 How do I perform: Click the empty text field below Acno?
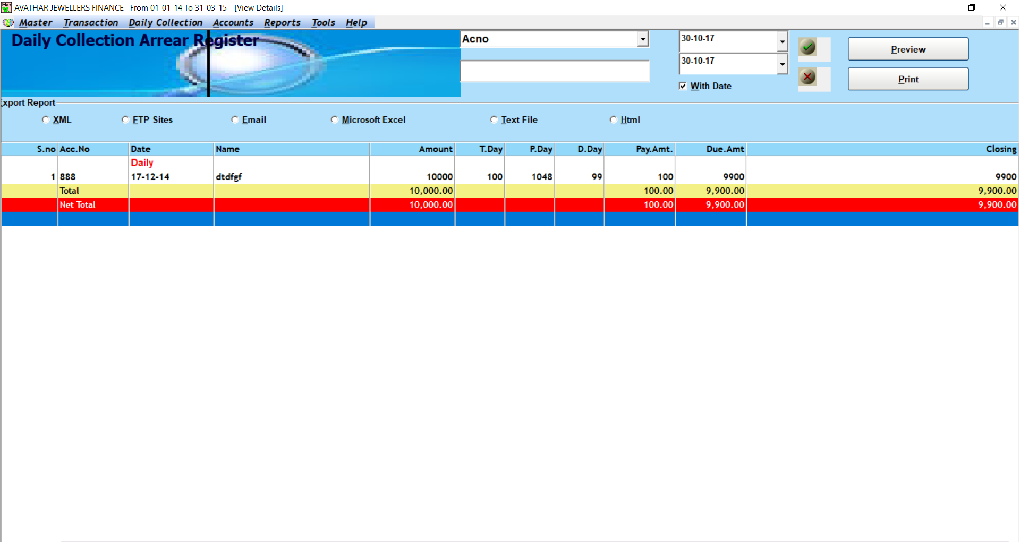tap(554, 71)
